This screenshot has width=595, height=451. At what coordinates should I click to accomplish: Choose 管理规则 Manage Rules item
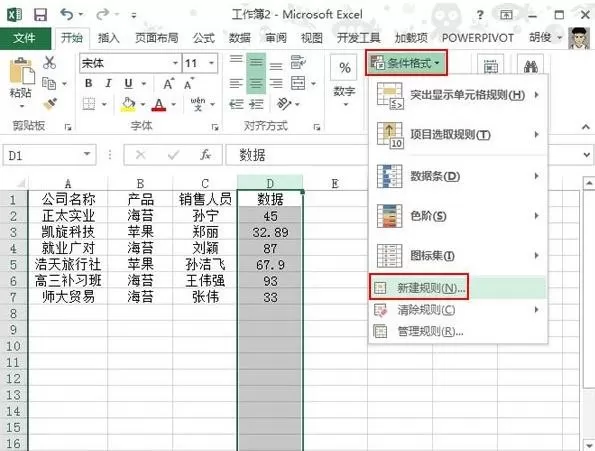pyautogui.click(x=458, y=332)
